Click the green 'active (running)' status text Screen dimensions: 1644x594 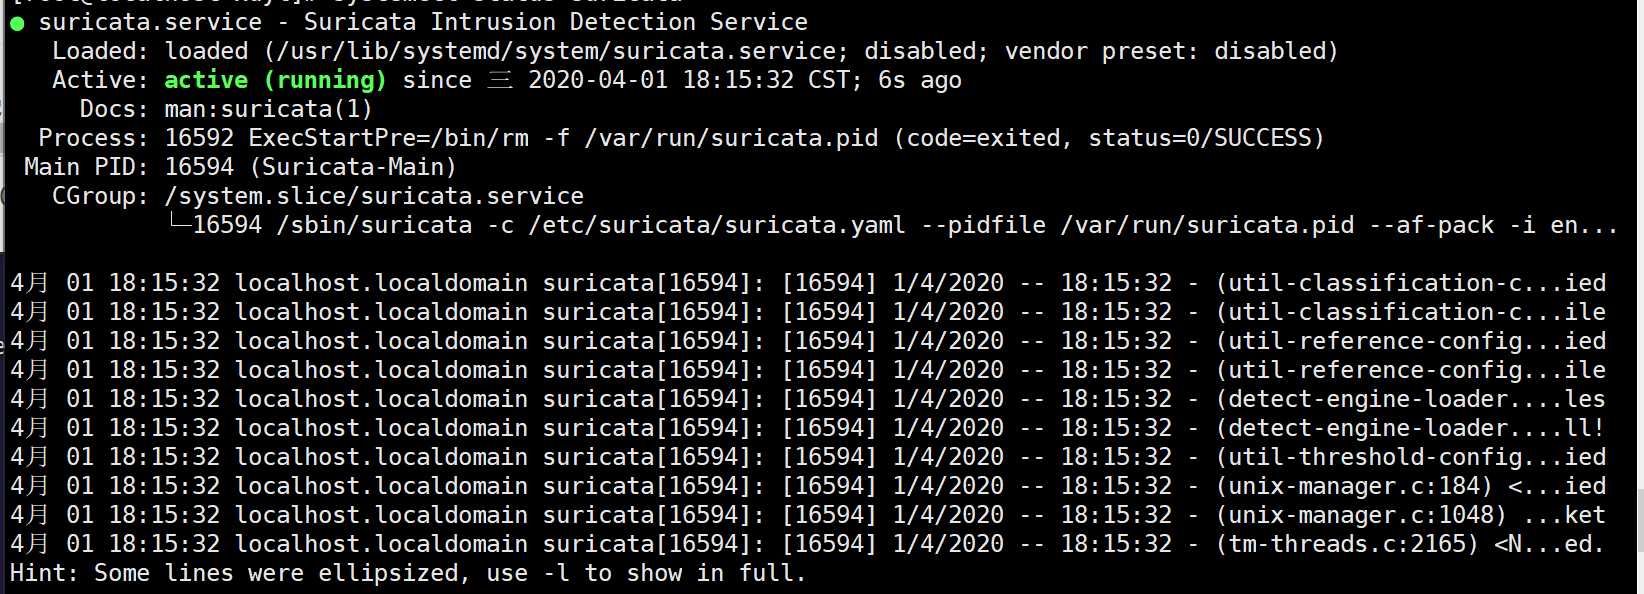pyautogui.click(x=275, y=80)
